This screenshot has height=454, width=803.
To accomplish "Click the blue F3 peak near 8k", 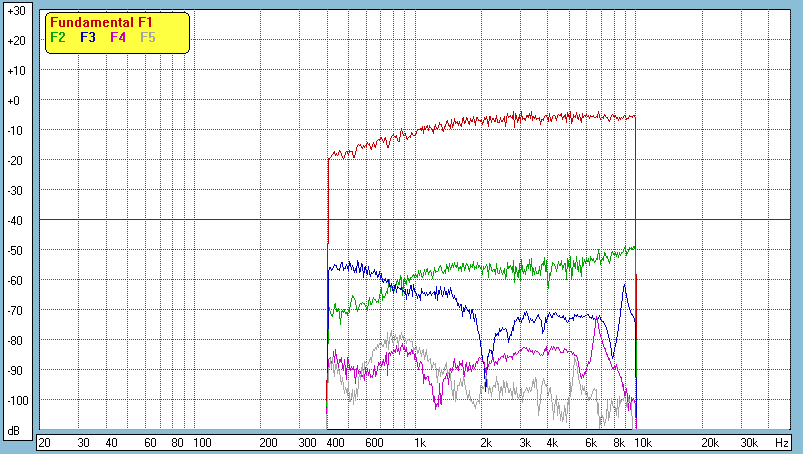I will (x=625, y=285).
